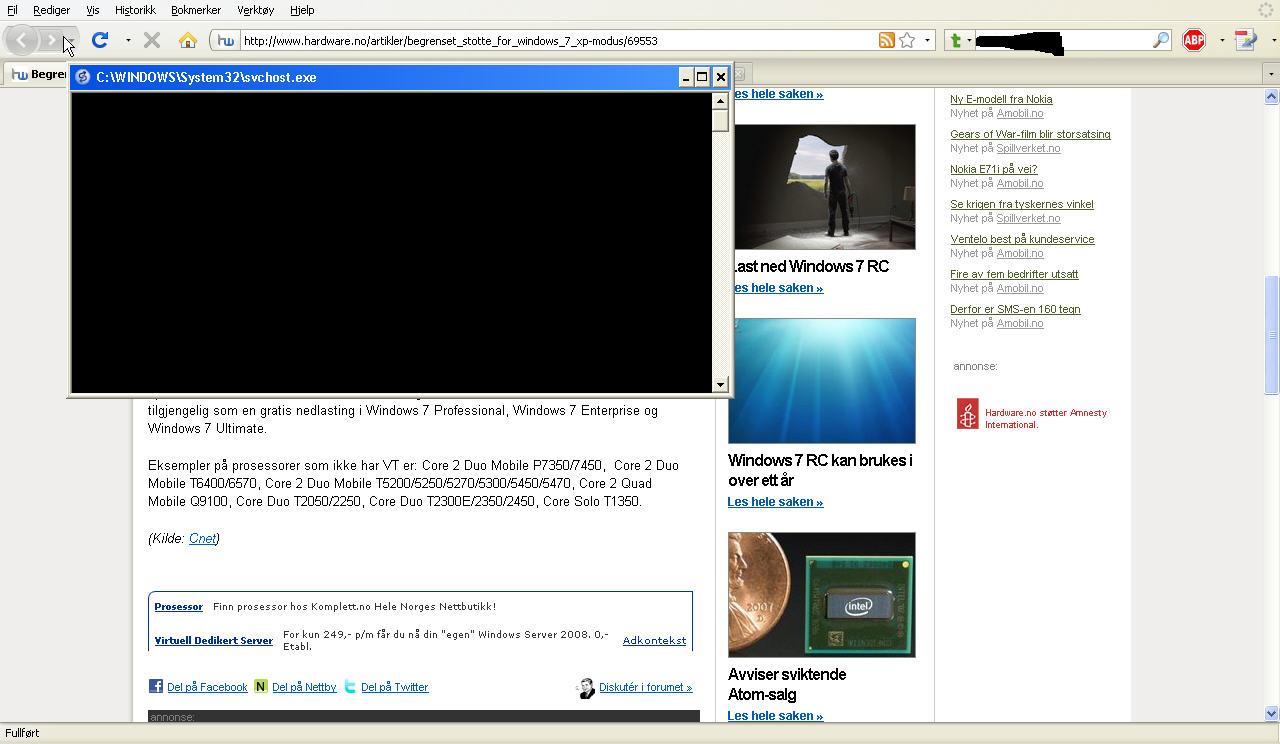The width and height of the screenshot is (1280, 744).
Task: Open the Historikk menu
Action: (135, 10)
